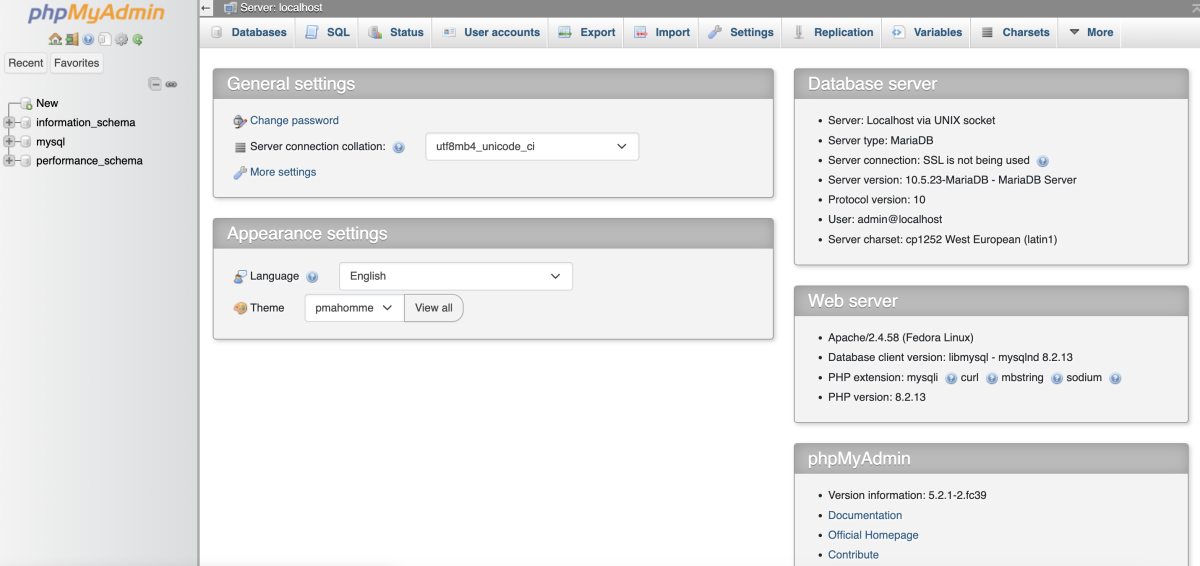Click the 'User: admin@localhost' text
Viewport: 1200px width, 566px height.
885,220
